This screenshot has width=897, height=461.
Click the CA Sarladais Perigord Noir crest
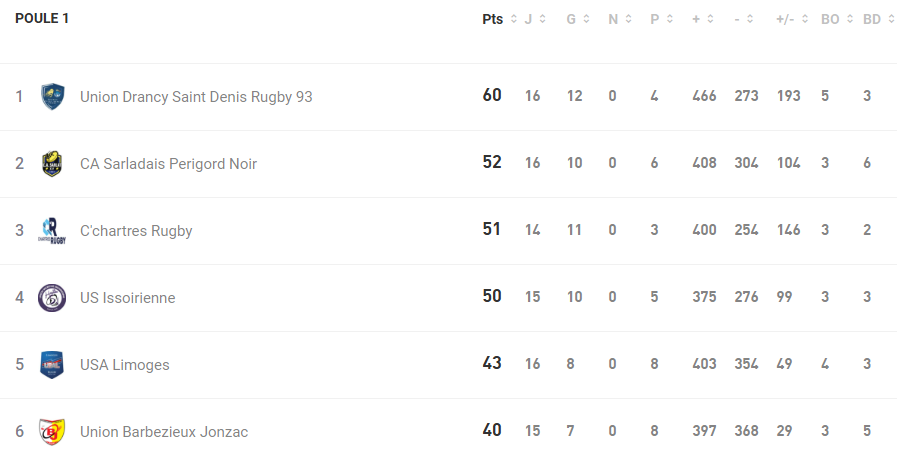(52, 164)
